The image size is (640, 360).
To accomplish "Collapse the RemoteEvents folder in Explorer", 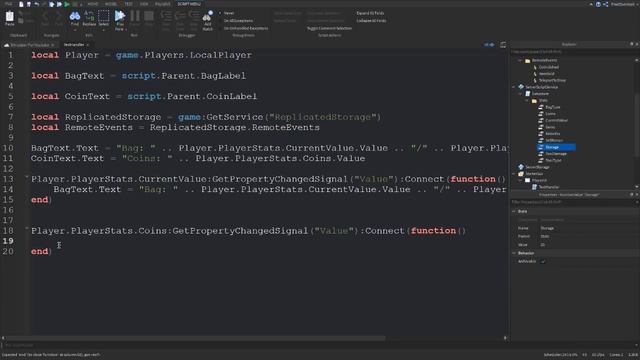I will tap(520, 60).
